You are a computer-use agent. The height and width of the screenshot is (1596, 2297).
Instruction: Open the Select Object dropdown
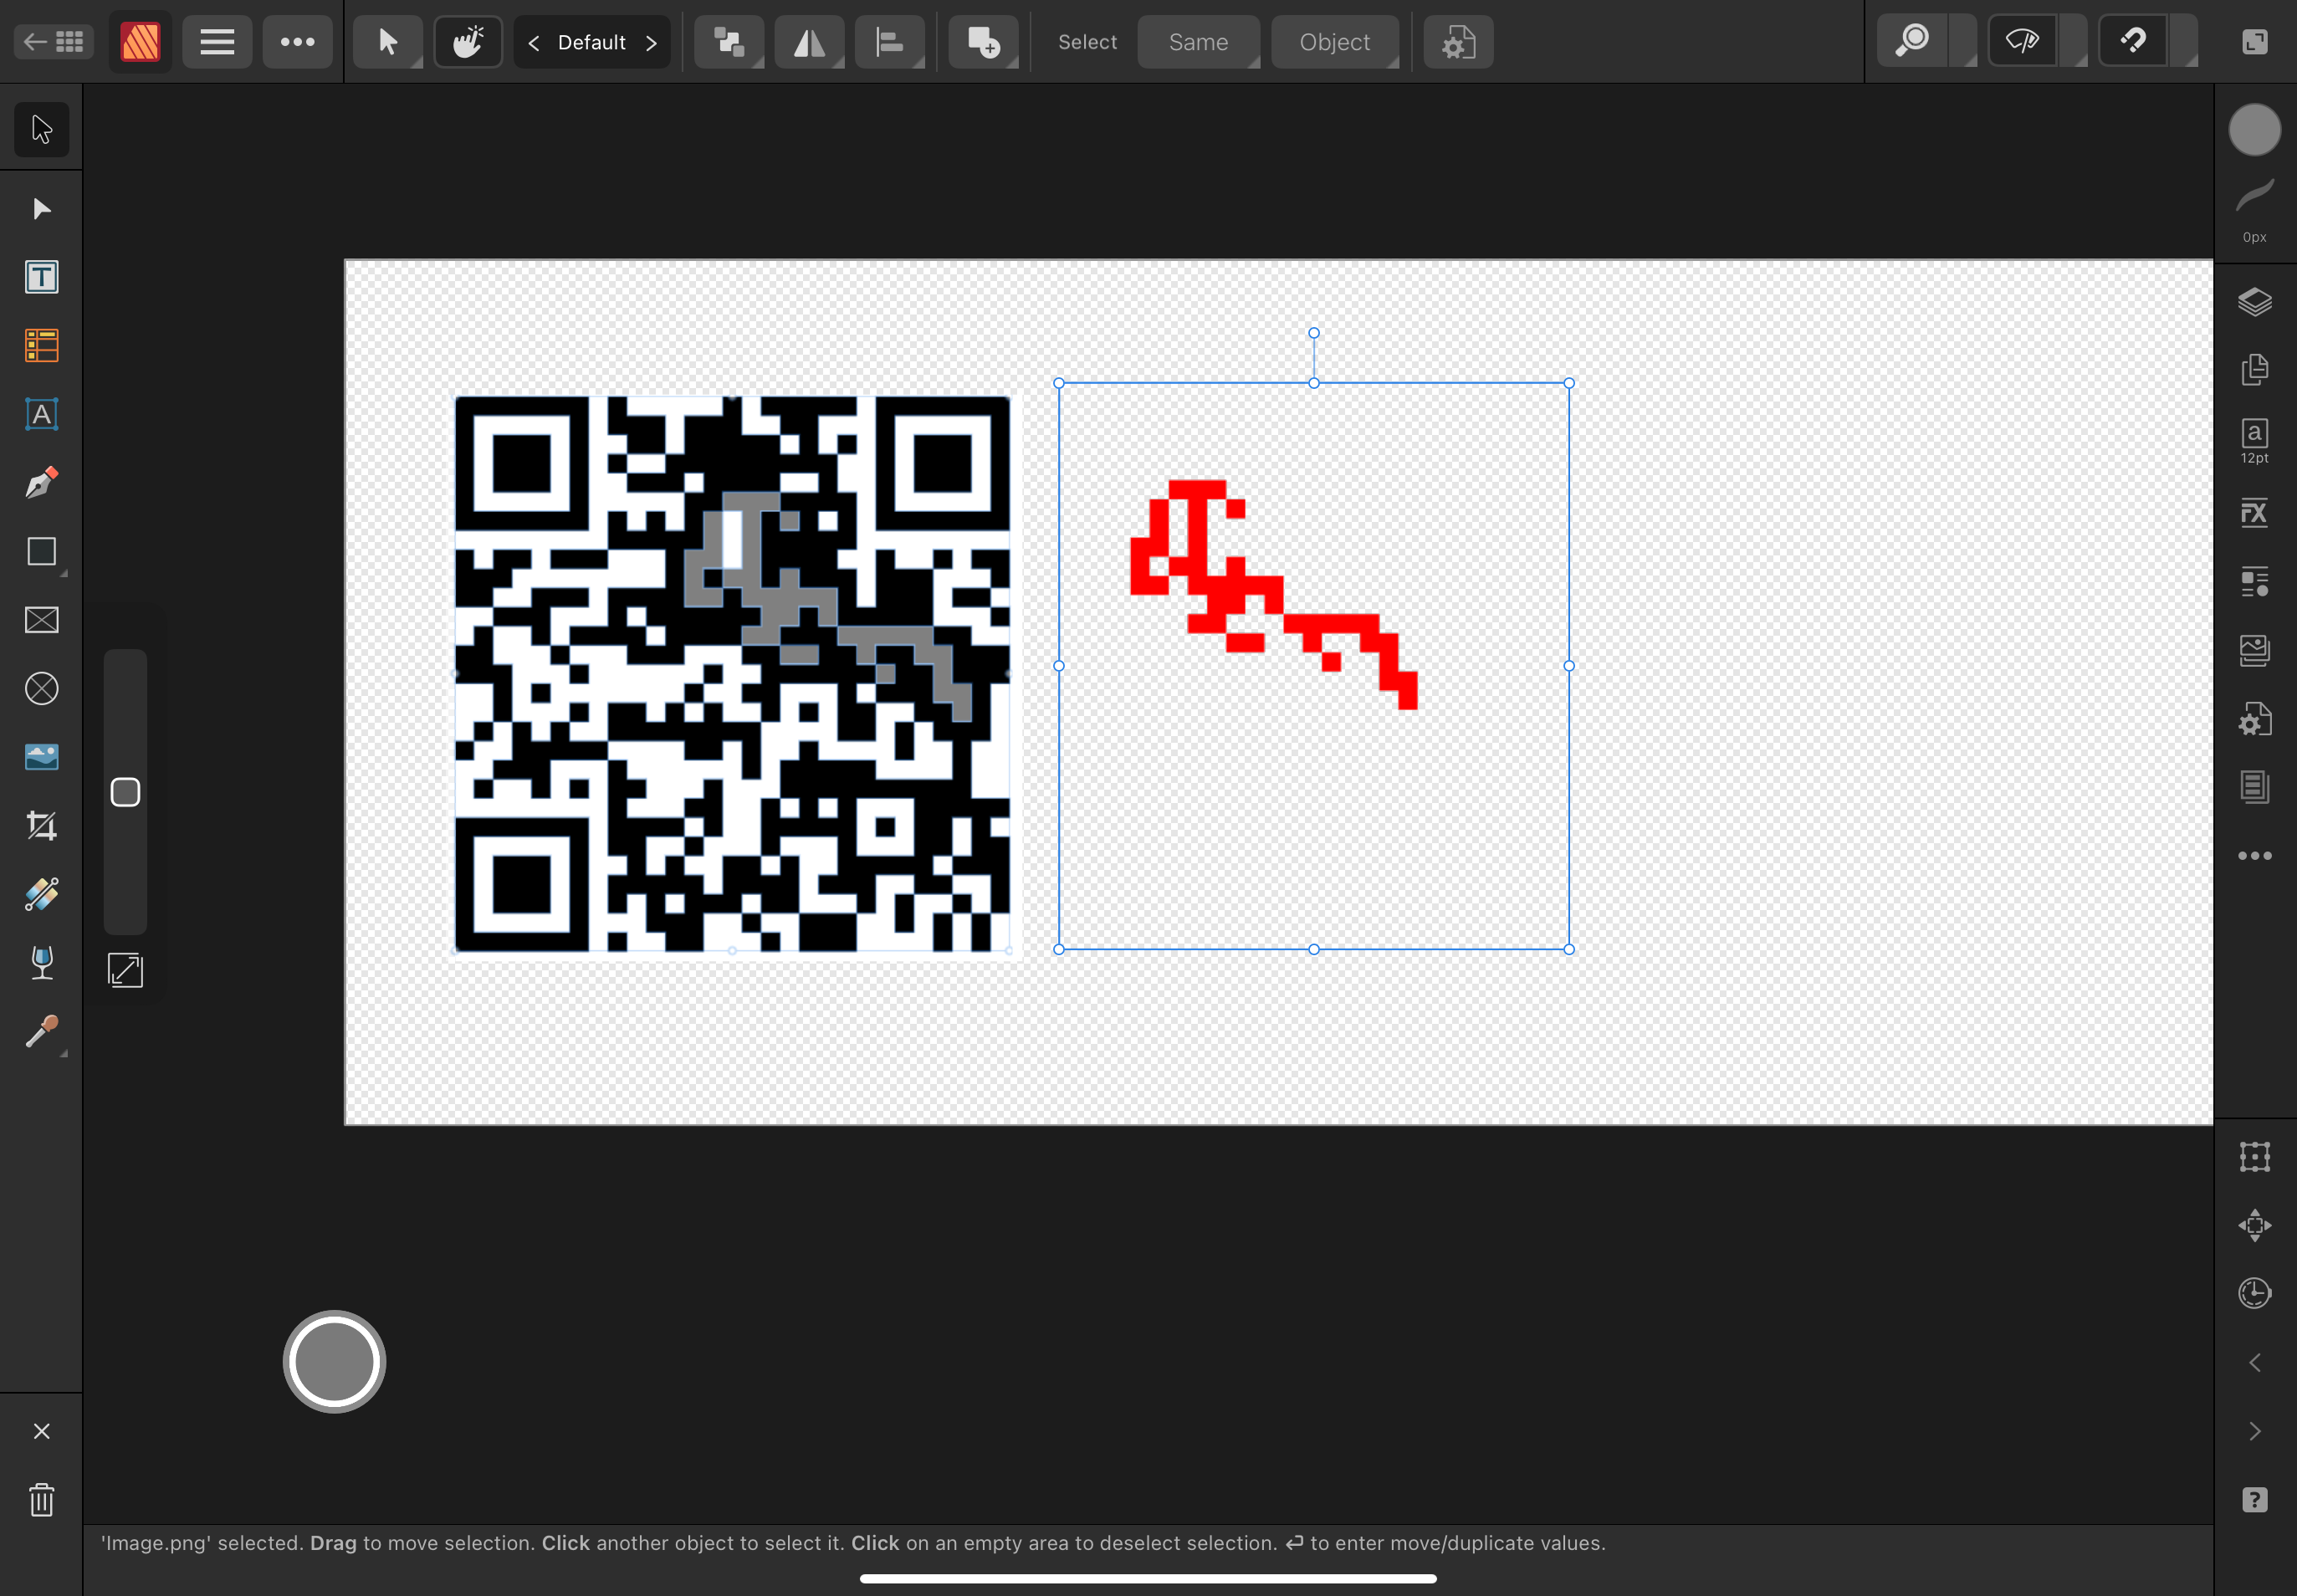coord(1334,42)
